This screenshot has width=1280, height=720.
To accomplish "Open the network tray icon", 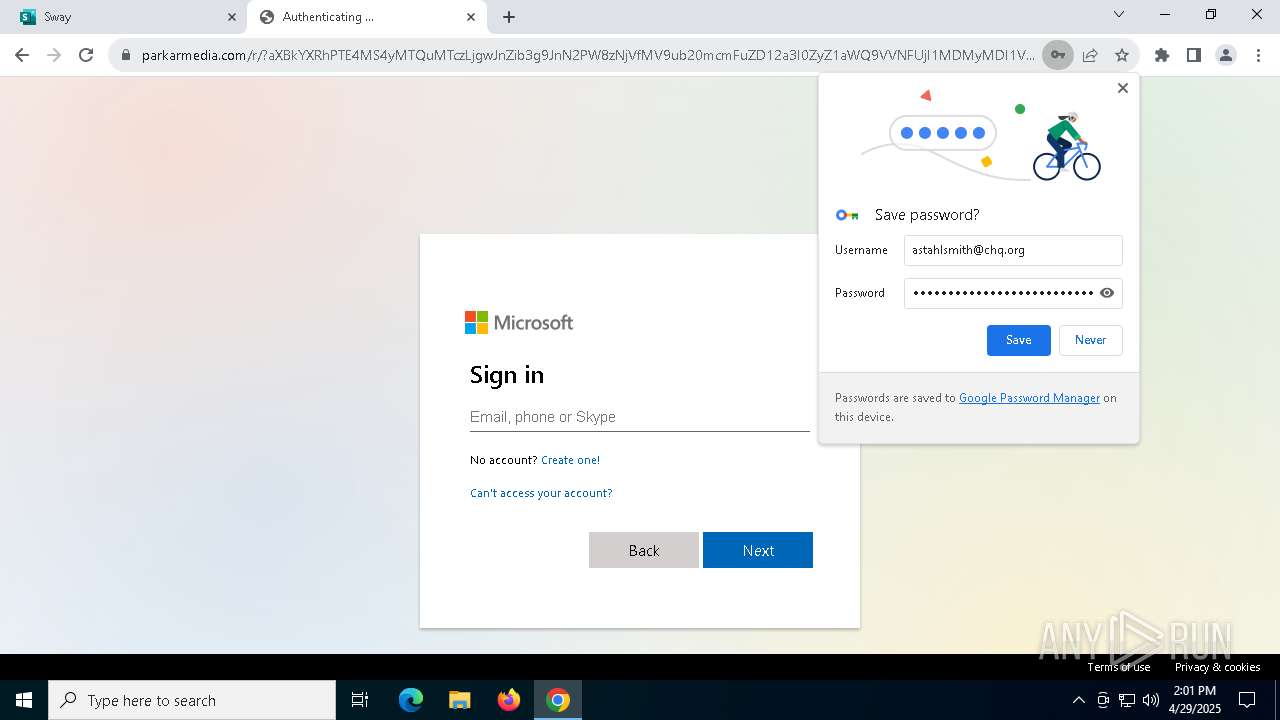I will (1127, 700).
